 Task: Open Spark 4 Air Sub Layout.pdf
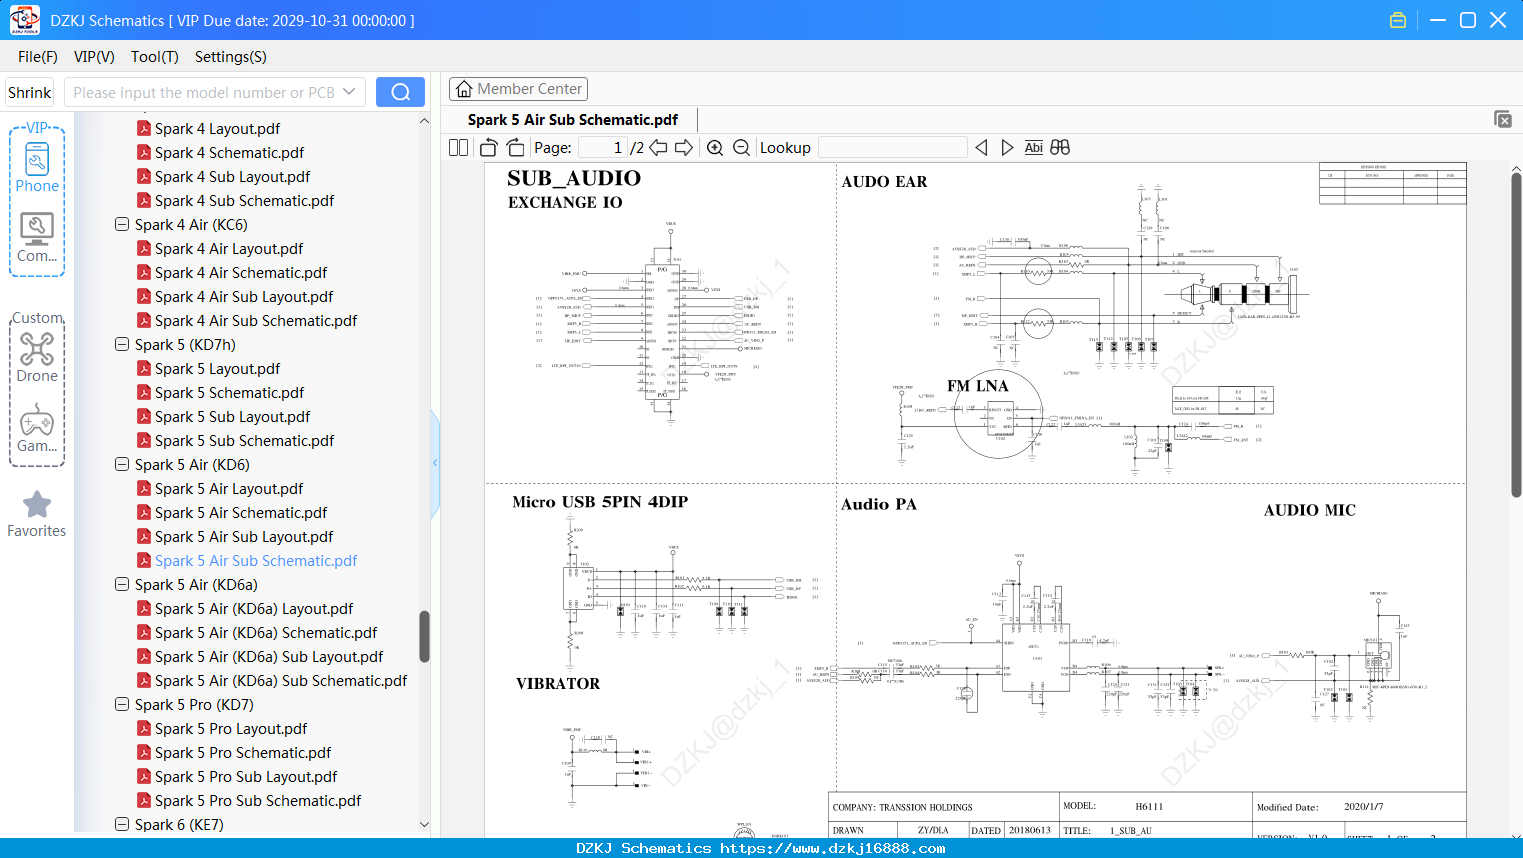click(244, 297)
